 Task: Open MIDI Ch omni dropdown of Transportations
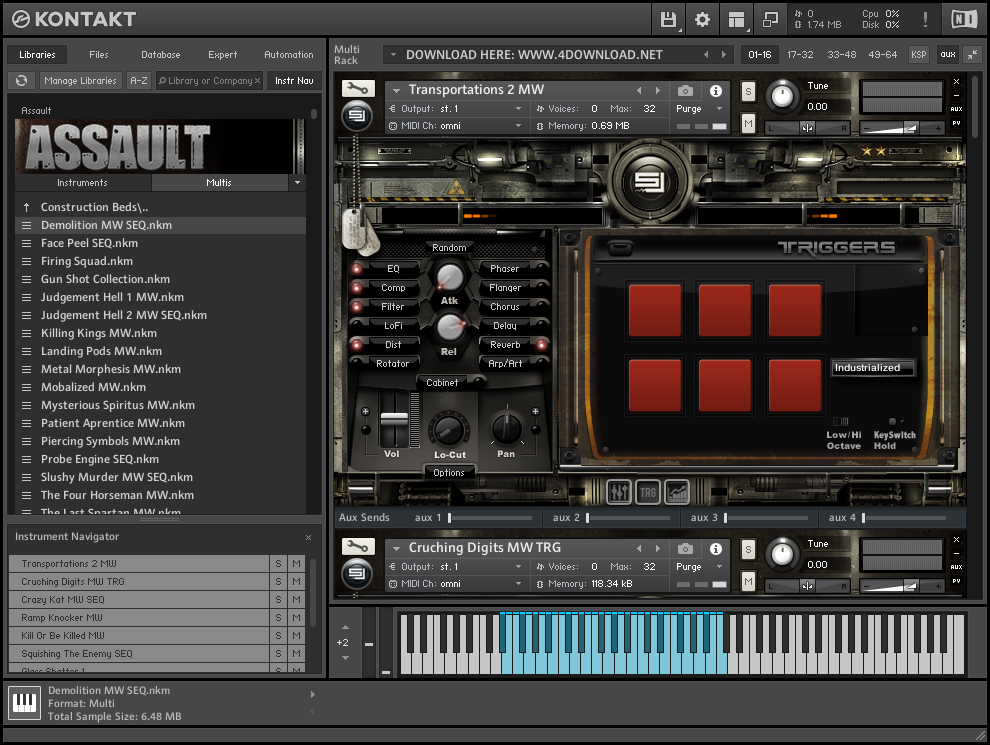click(x=518, y=126)
